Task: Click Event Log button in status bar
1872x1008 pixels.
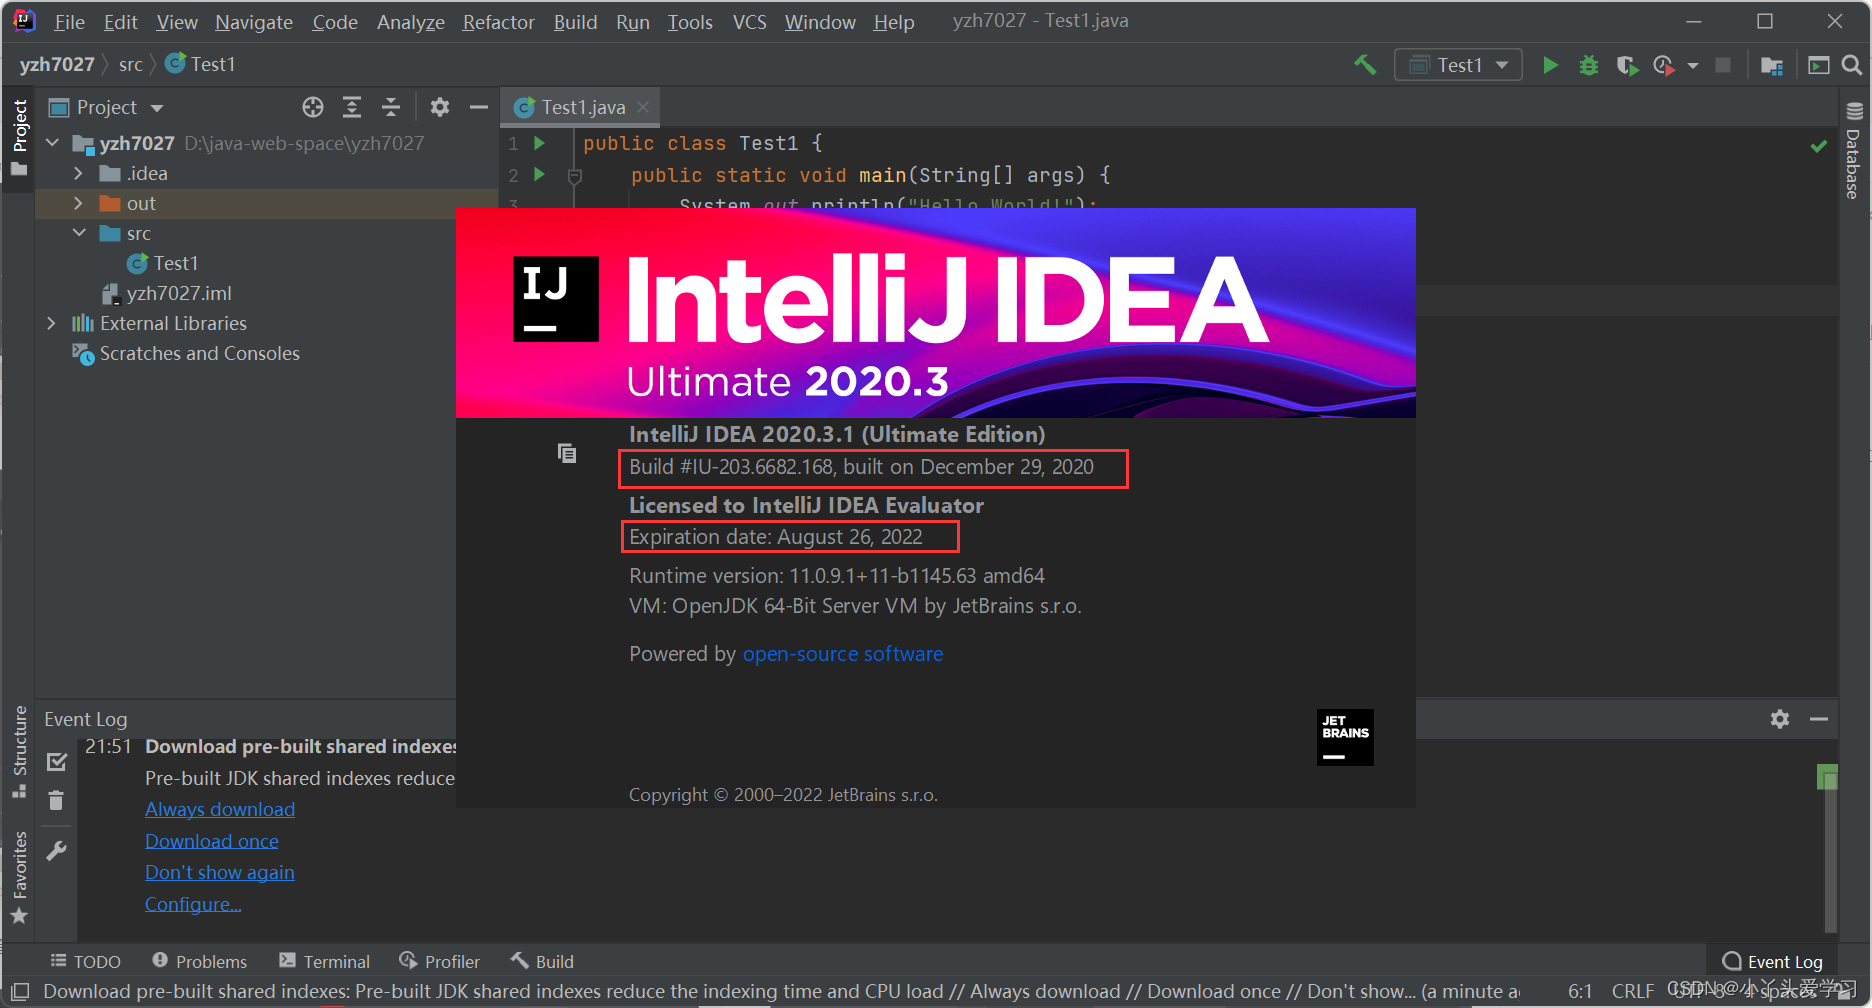Action: pyautogui.click(x=1773, y=961)
